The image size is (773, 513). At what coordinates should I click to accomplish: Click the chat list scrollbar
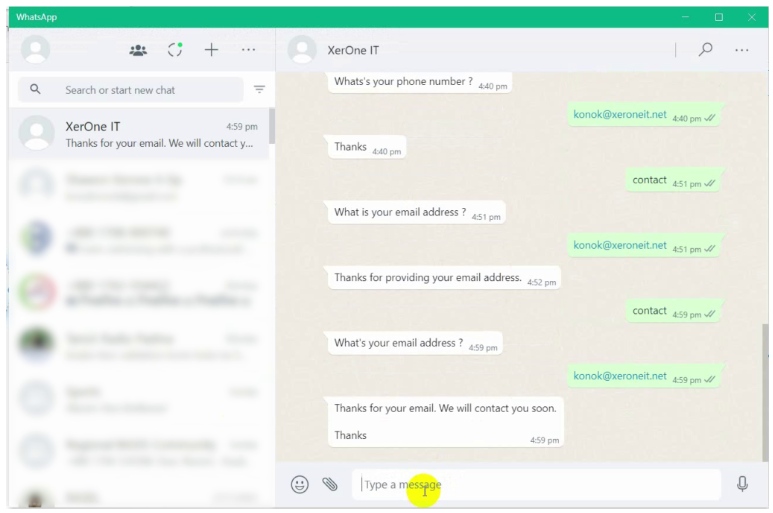272,127
